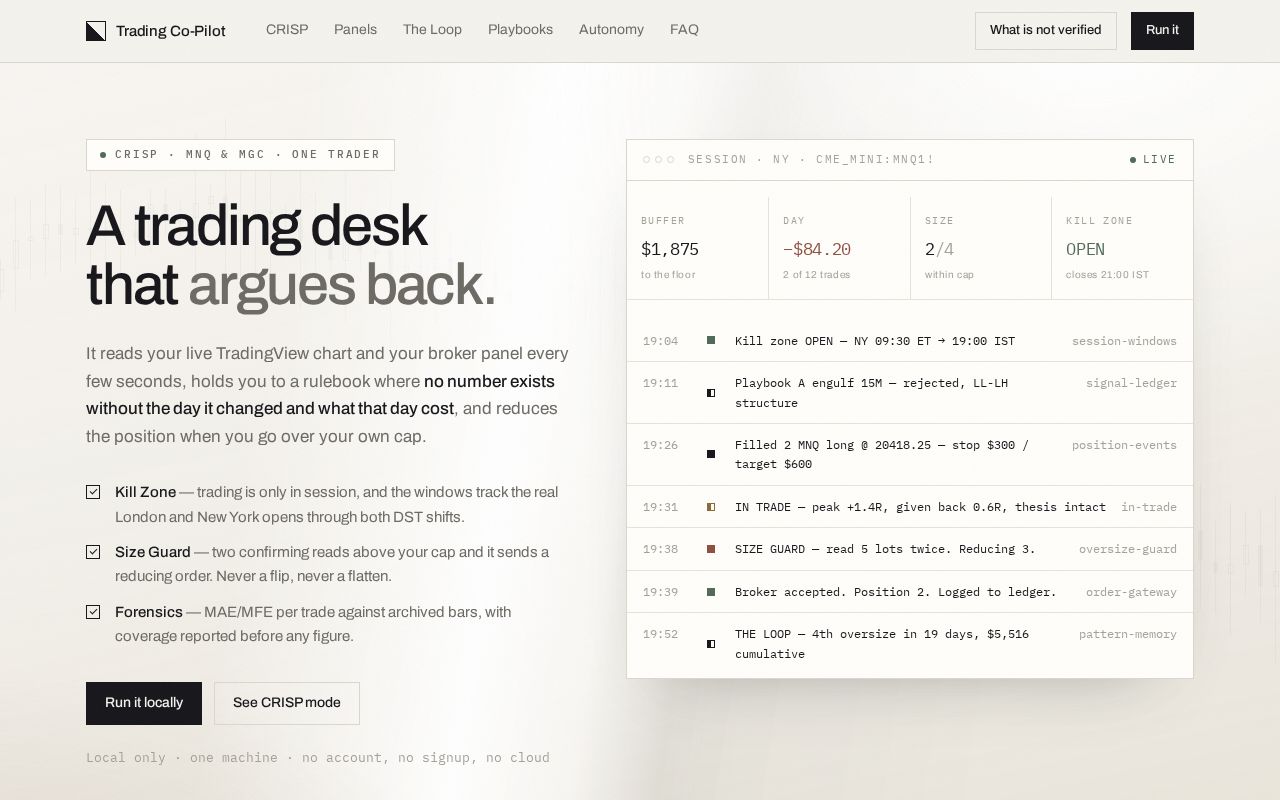
Task: Click the half-filled icon at 19:11 row
Action: point(711,393)
